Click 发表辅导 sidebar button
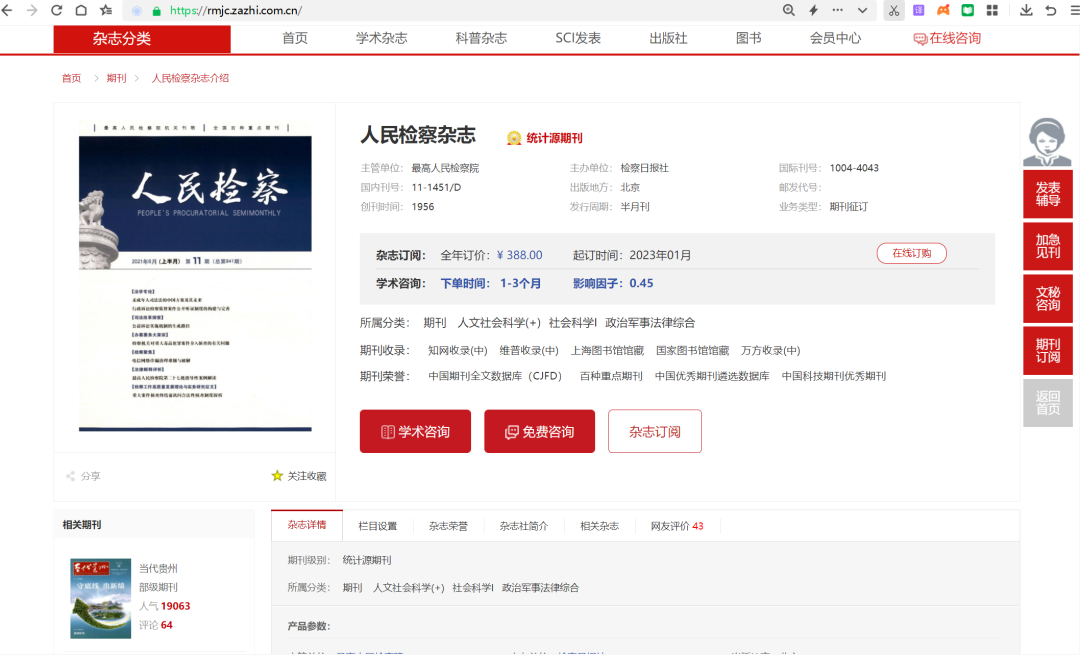The image size is (1080, 655). click(x=1048, y=194)
